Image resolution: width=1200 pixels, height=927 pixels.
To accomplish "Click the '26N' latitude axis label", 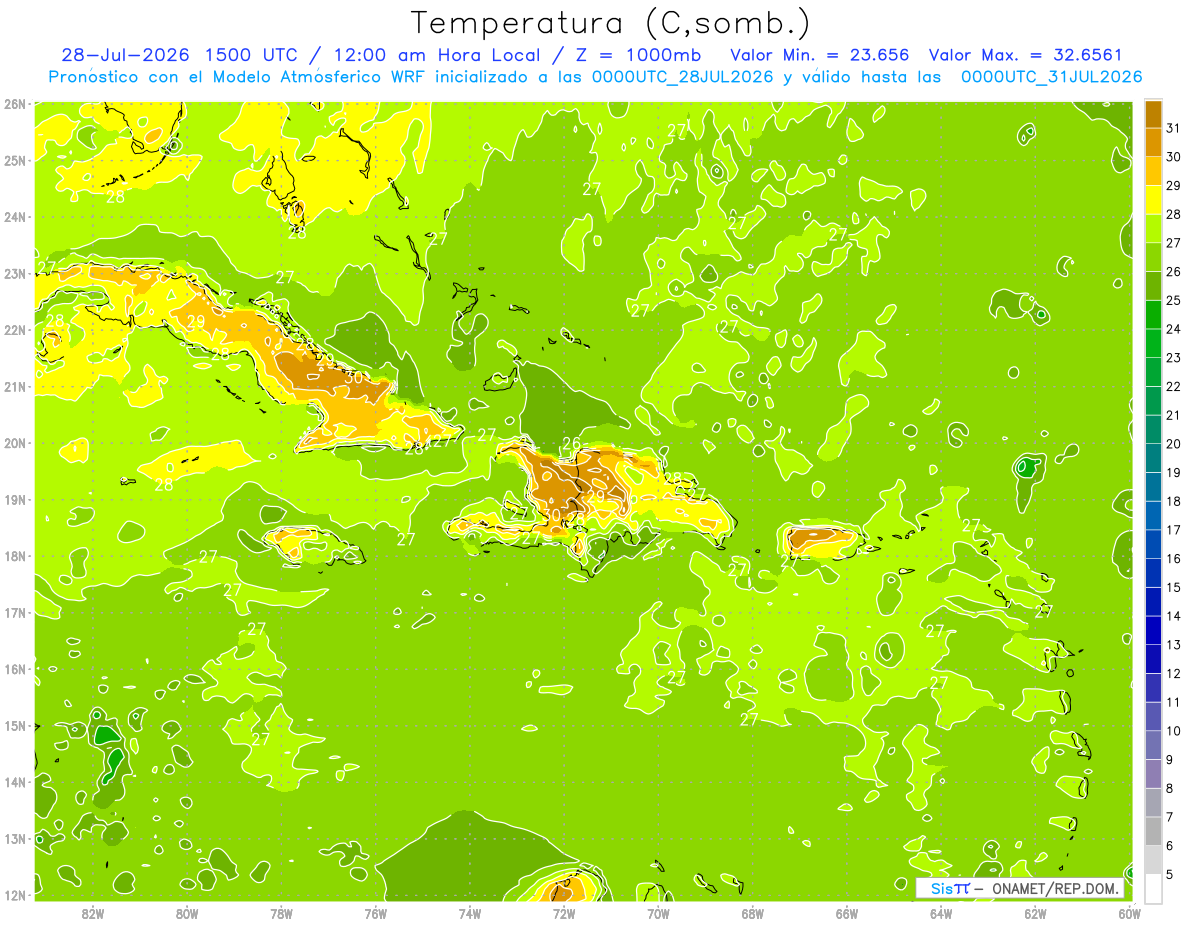I will pyautogui.click(x=14, y=103).
